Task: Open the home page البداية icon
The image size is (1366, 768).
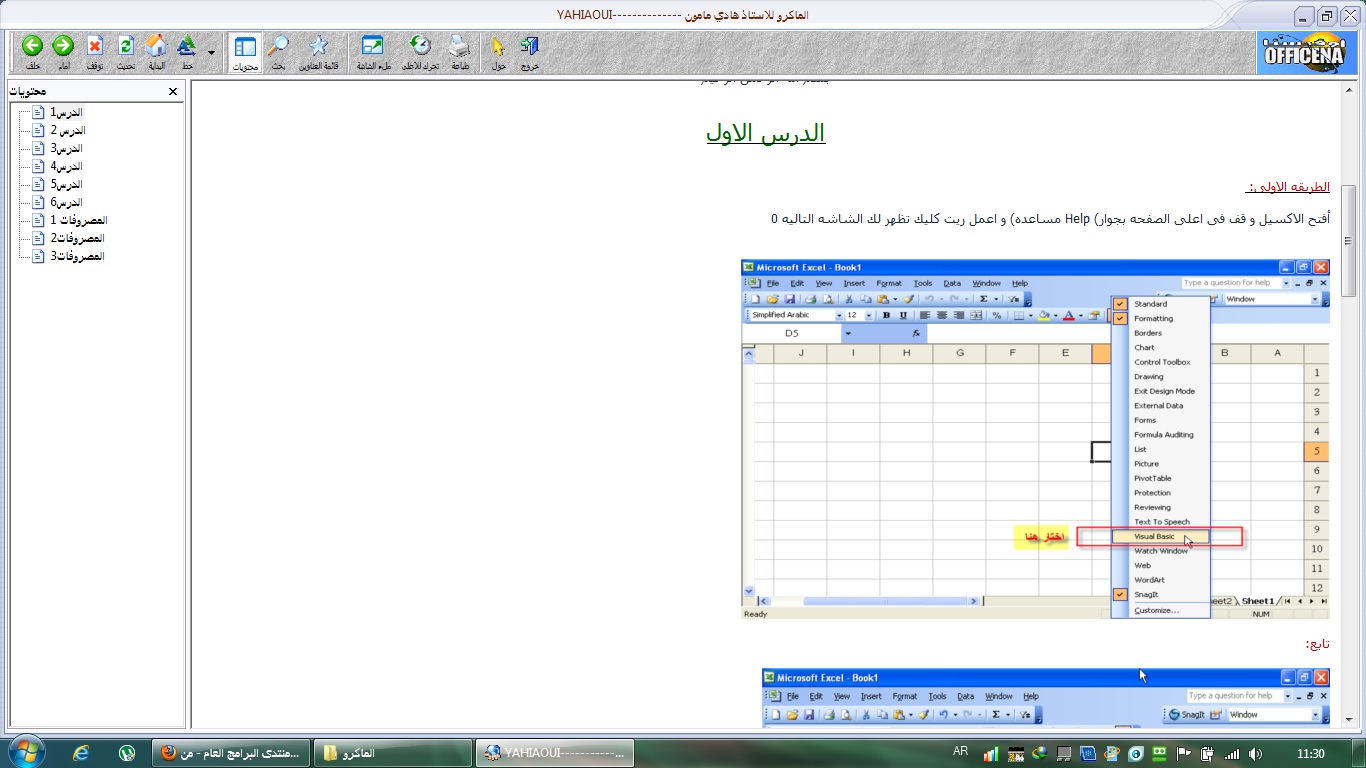Action: (156, 52)
